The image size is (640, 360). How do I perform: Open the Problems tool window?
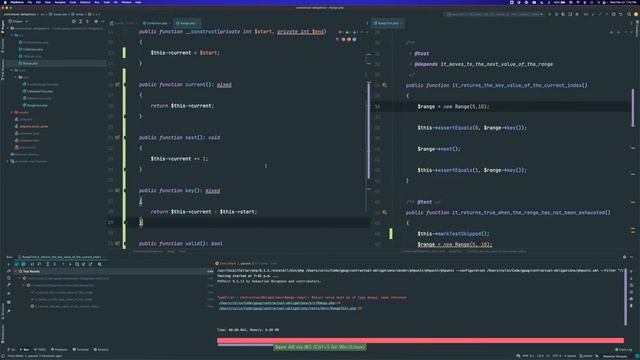[59, 349]
